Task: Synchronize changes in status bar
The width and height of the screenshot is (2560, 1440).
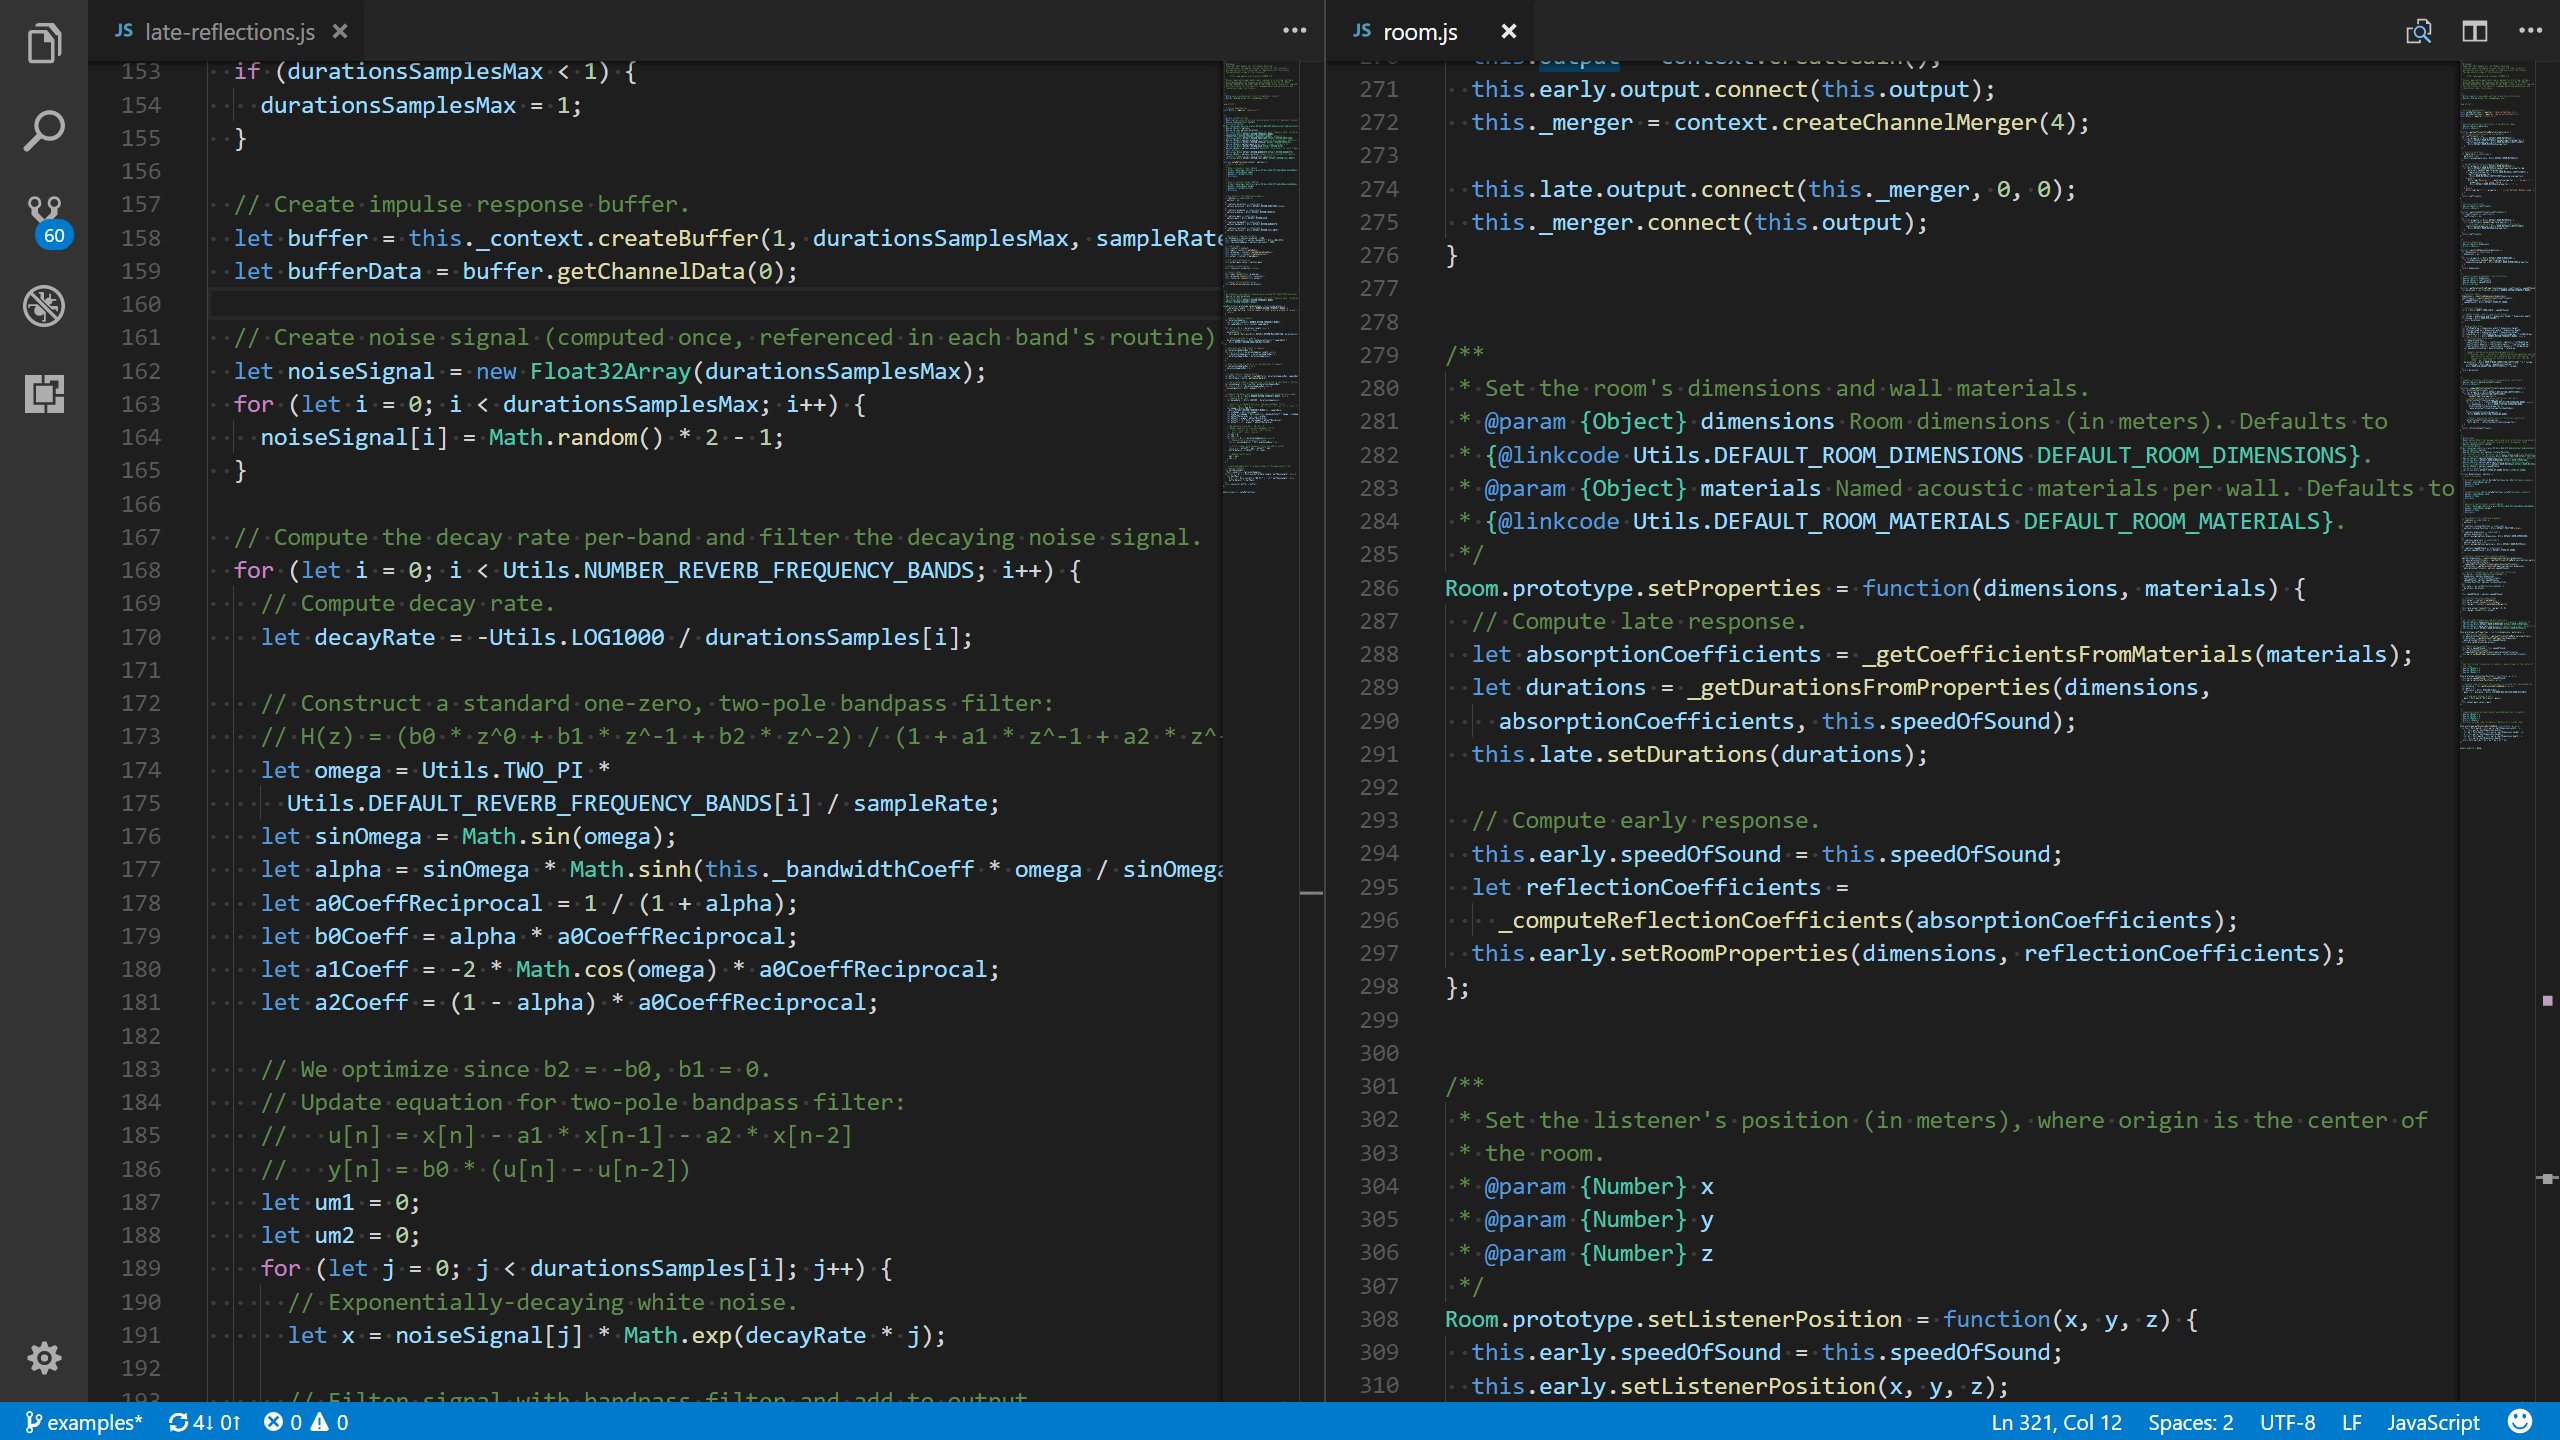Action: click(x=204, y=1422)
